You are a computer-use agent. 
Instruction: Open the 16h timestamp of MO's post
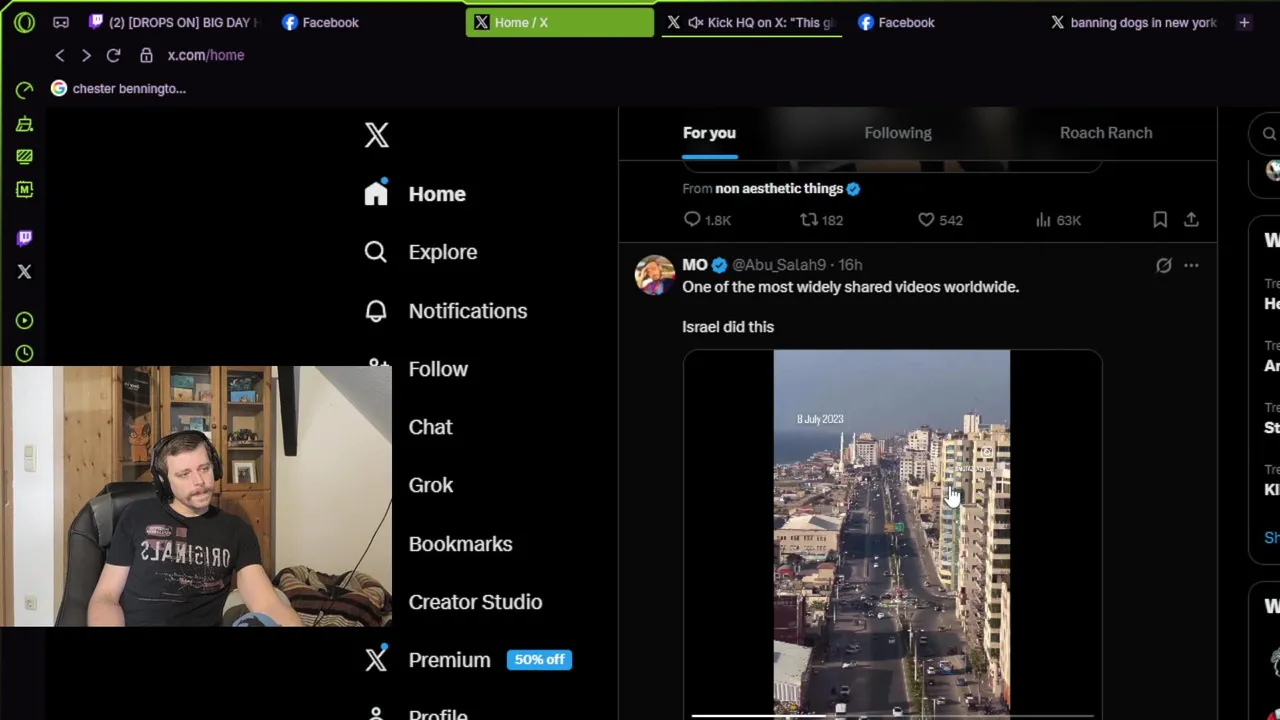coord(850,265)
